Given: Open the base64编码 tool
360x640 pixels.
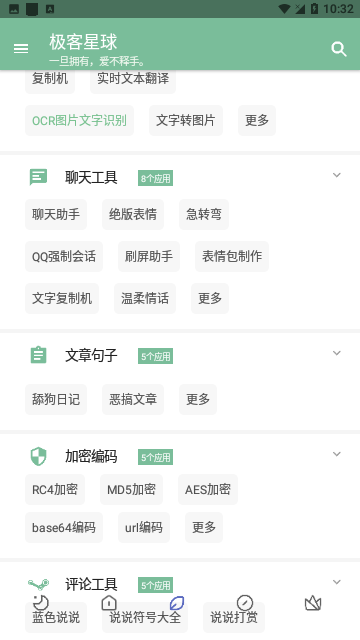Looking at the screenshot, I should [x=64, y=527].
